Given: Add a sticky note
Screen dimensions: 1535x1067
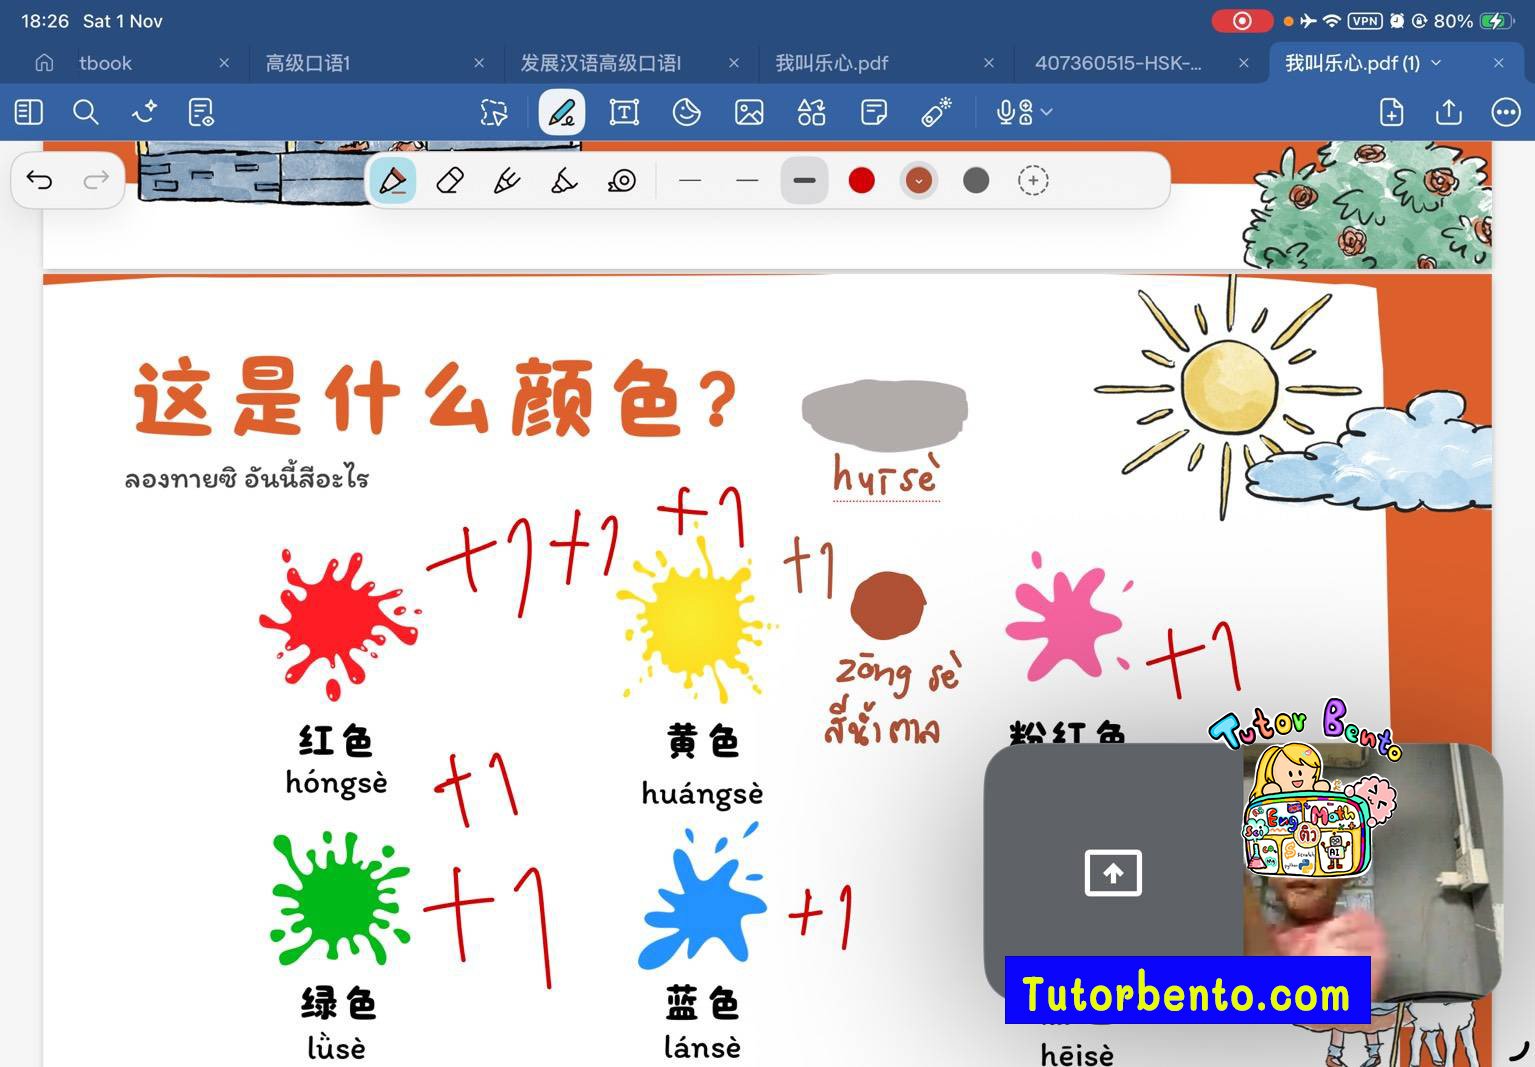Looking at the screenshot, I should (x=873, y=112).
